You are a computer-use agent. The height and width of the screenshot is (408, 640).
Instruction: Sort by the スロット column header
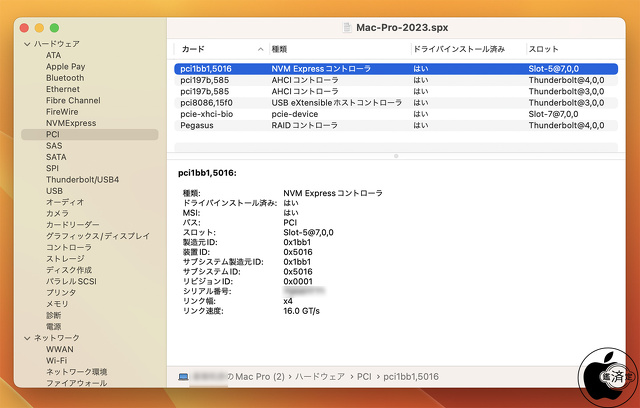point(543,49)
